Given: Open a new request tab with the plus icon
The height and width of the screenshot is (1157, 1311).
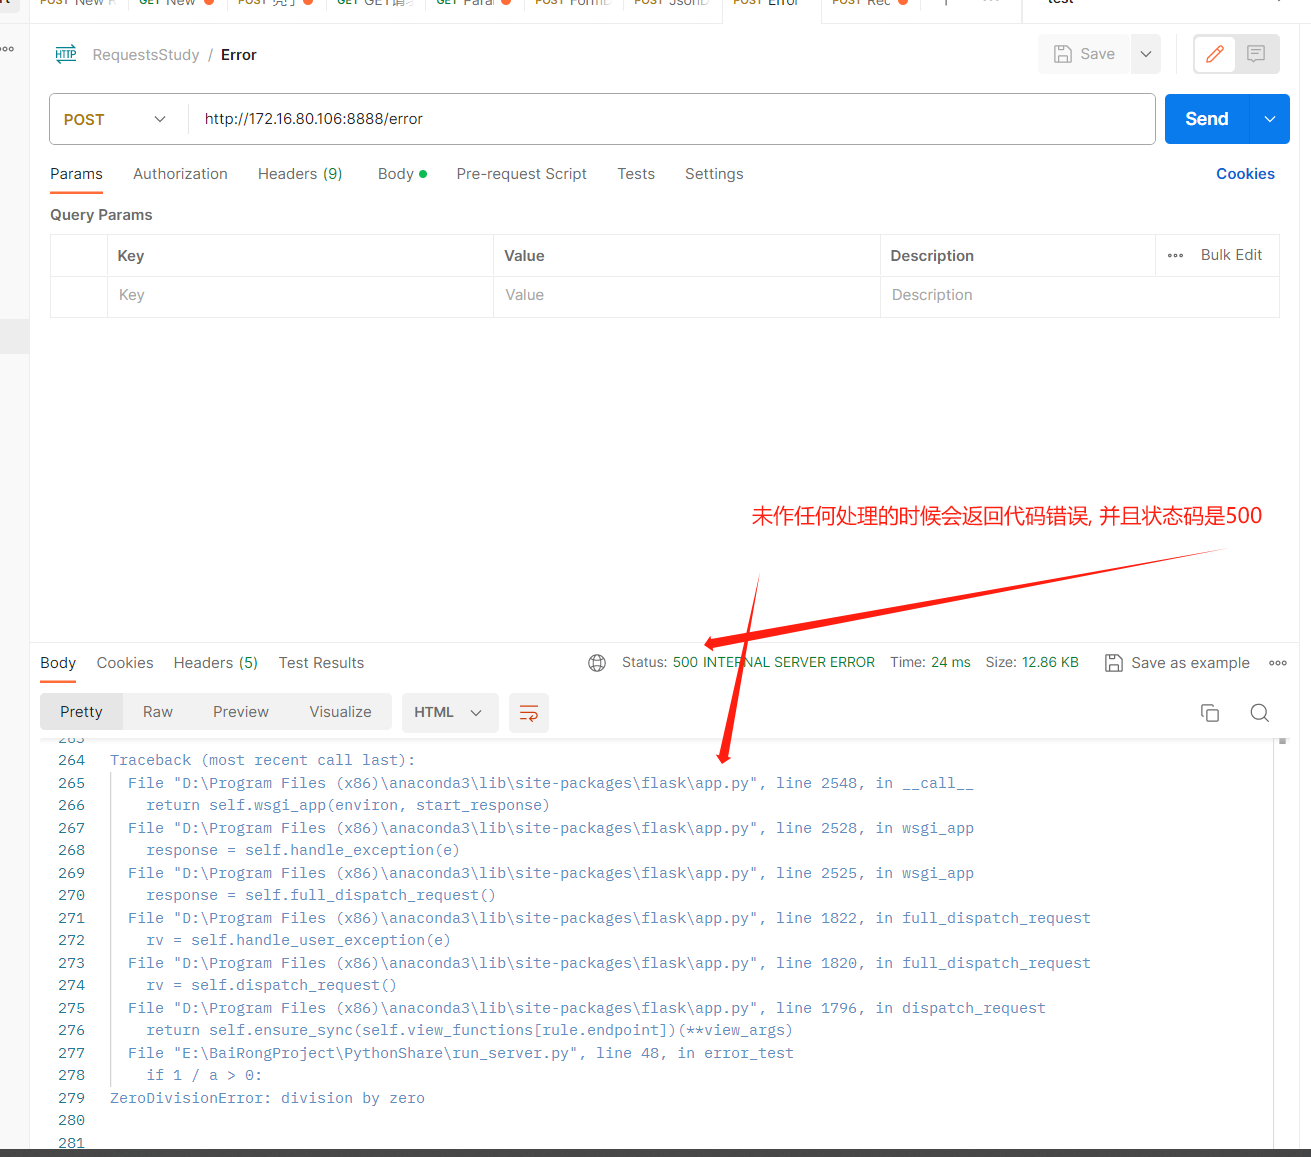Looking at the screenshot, I should 945,3.
